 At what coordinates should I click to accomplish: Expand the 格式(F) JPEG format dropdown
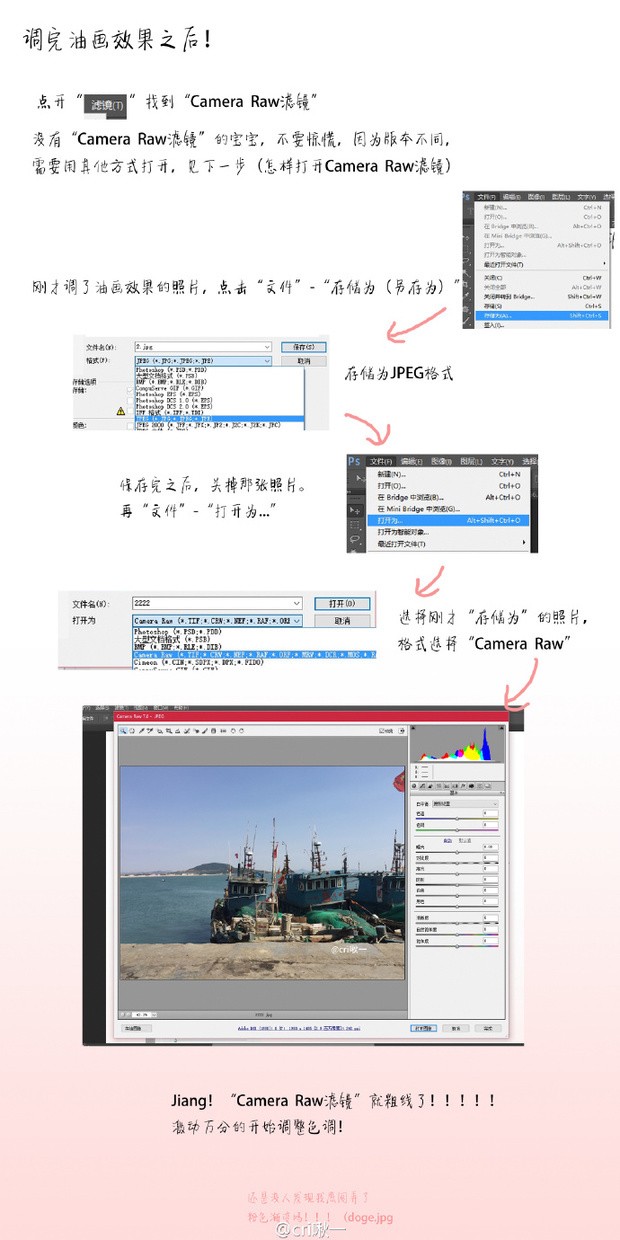[x=267, y=360]
